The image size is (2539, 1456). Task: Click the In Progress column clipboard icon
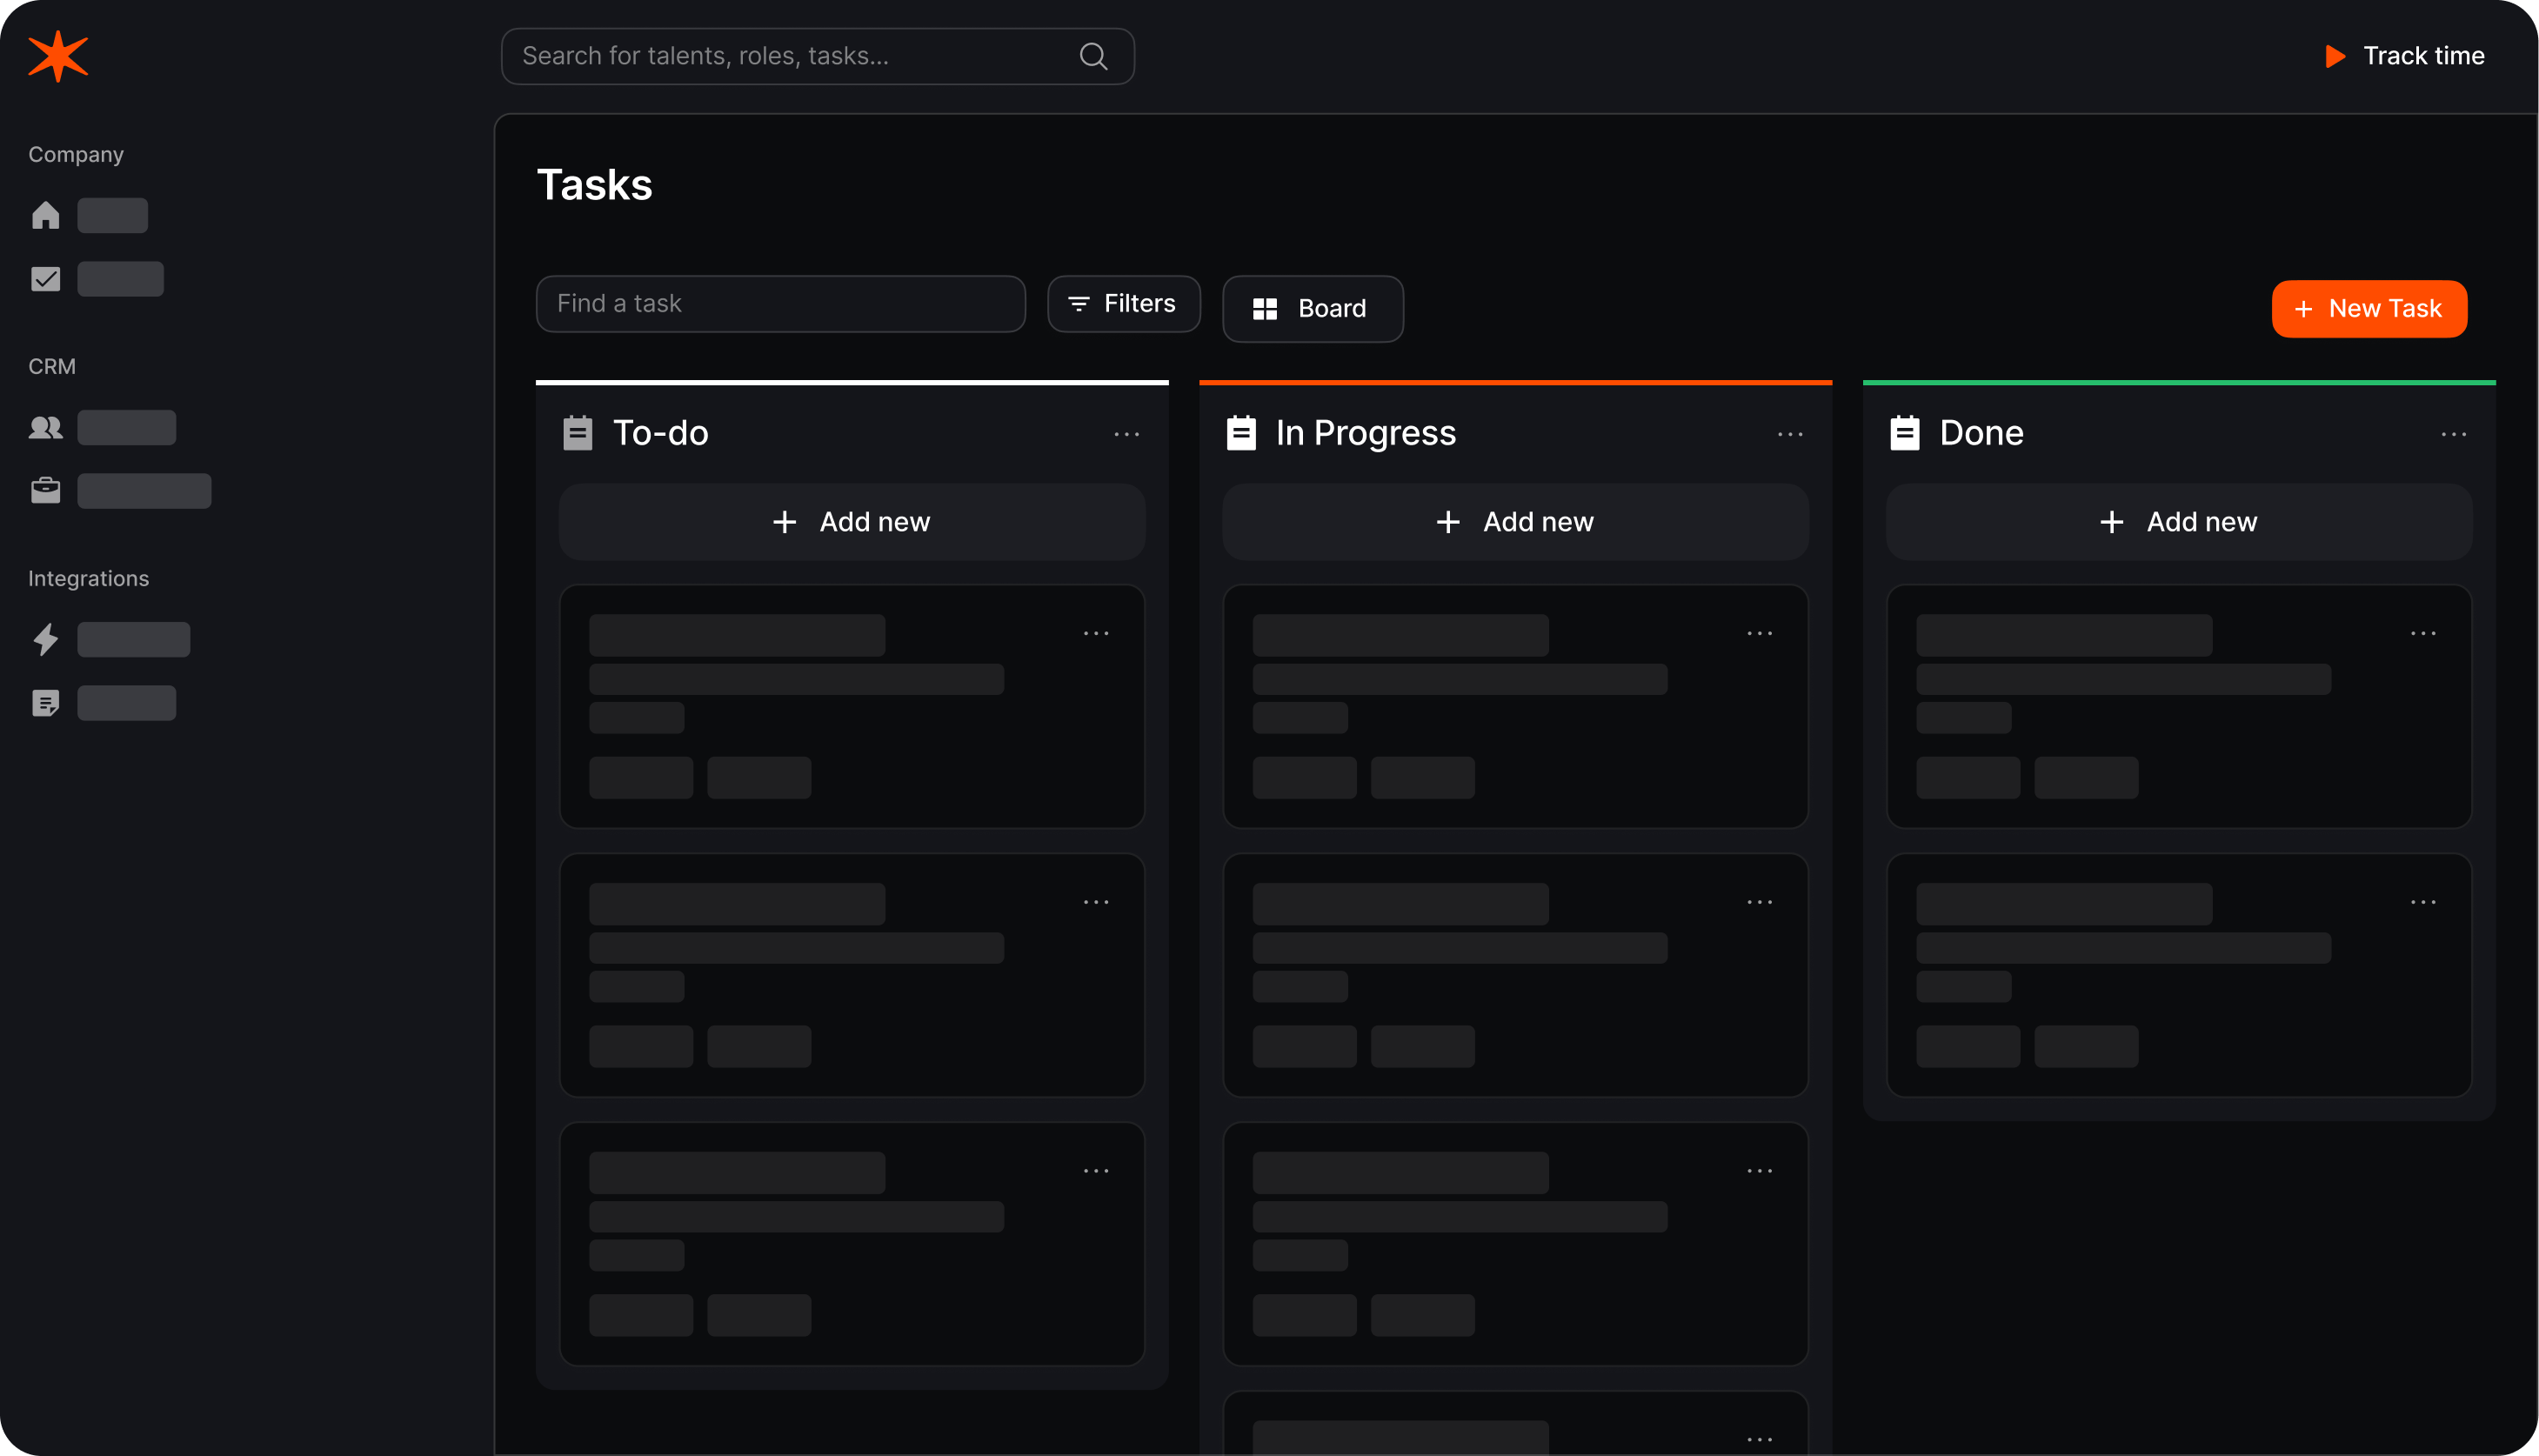tap(1241, 433)
